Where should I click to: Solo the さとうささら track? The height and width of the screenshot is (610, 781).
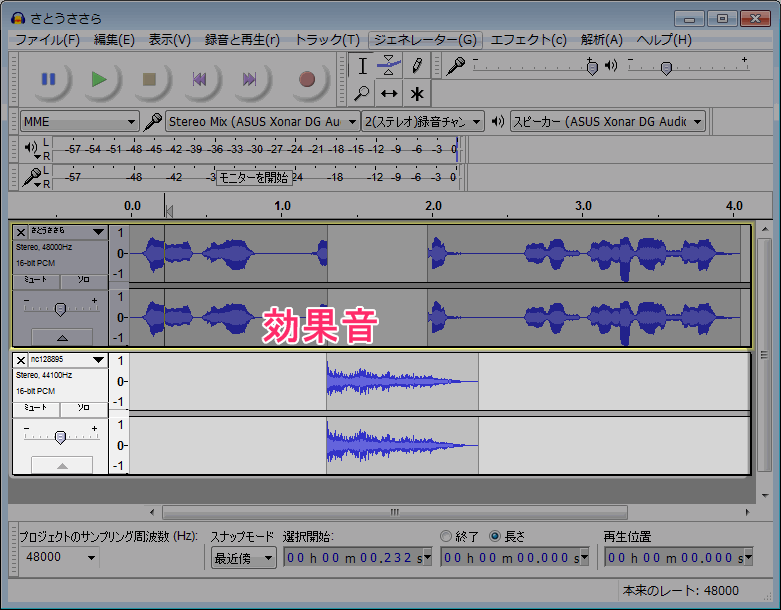point(84,280)
